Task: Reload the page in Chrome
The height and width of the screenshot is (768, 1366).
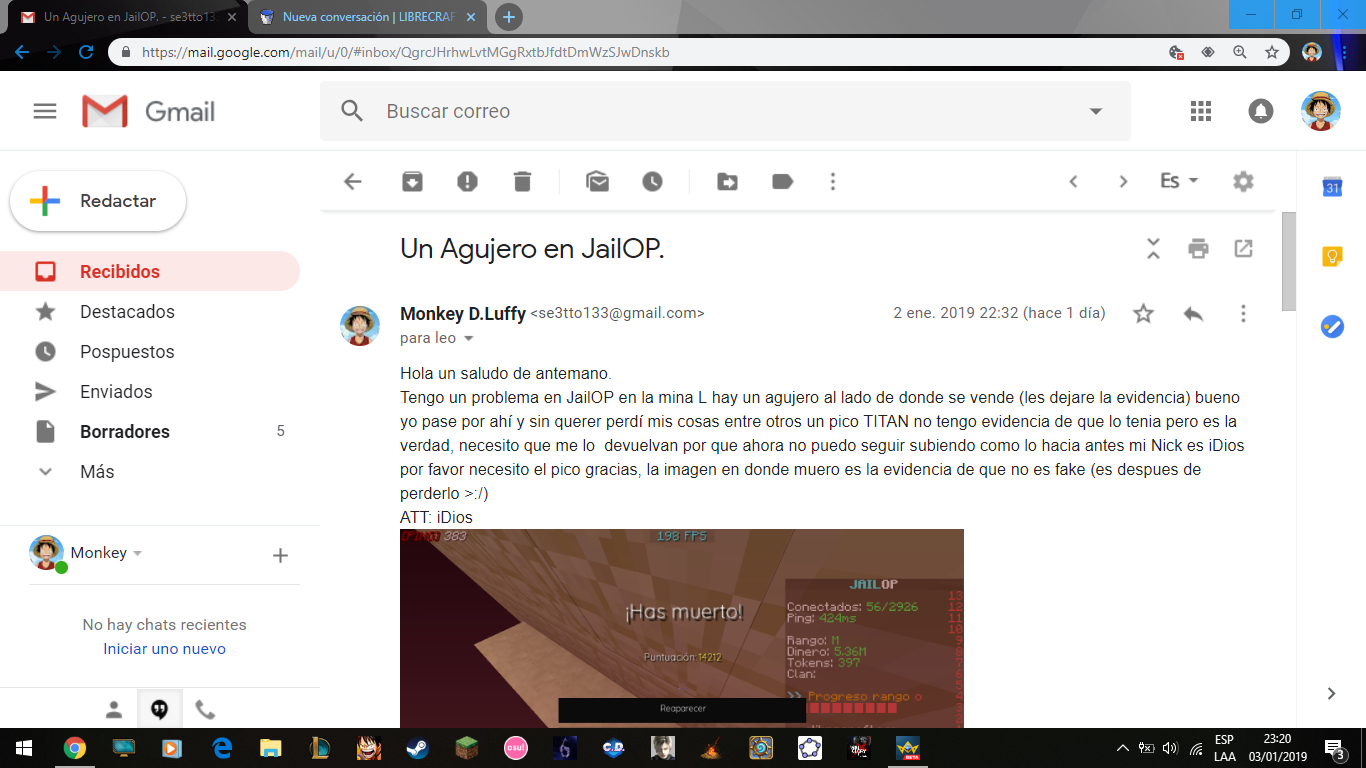Action: (86, 52)
